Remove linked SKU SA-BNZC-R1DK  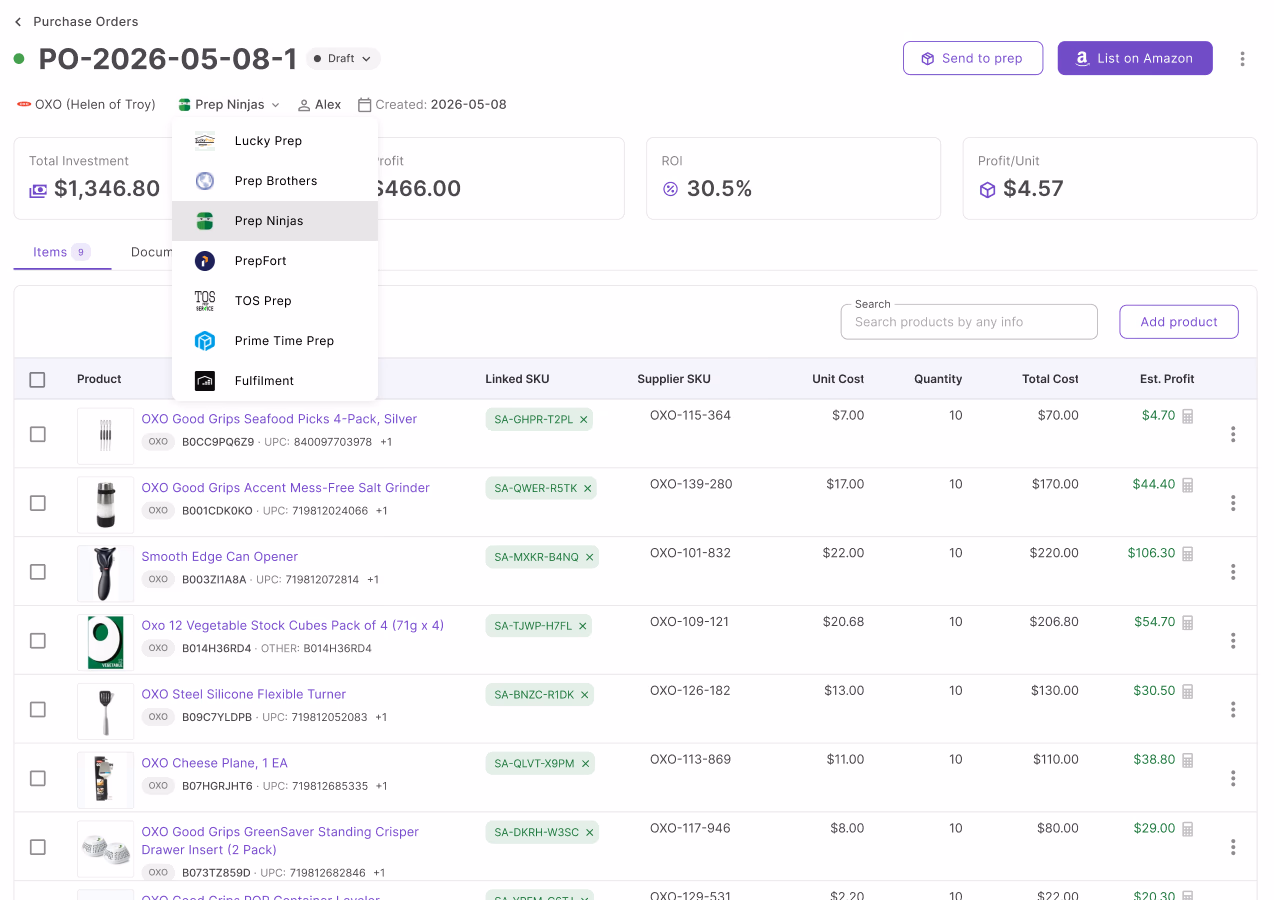pyautogui.click(x=585, y=695)
